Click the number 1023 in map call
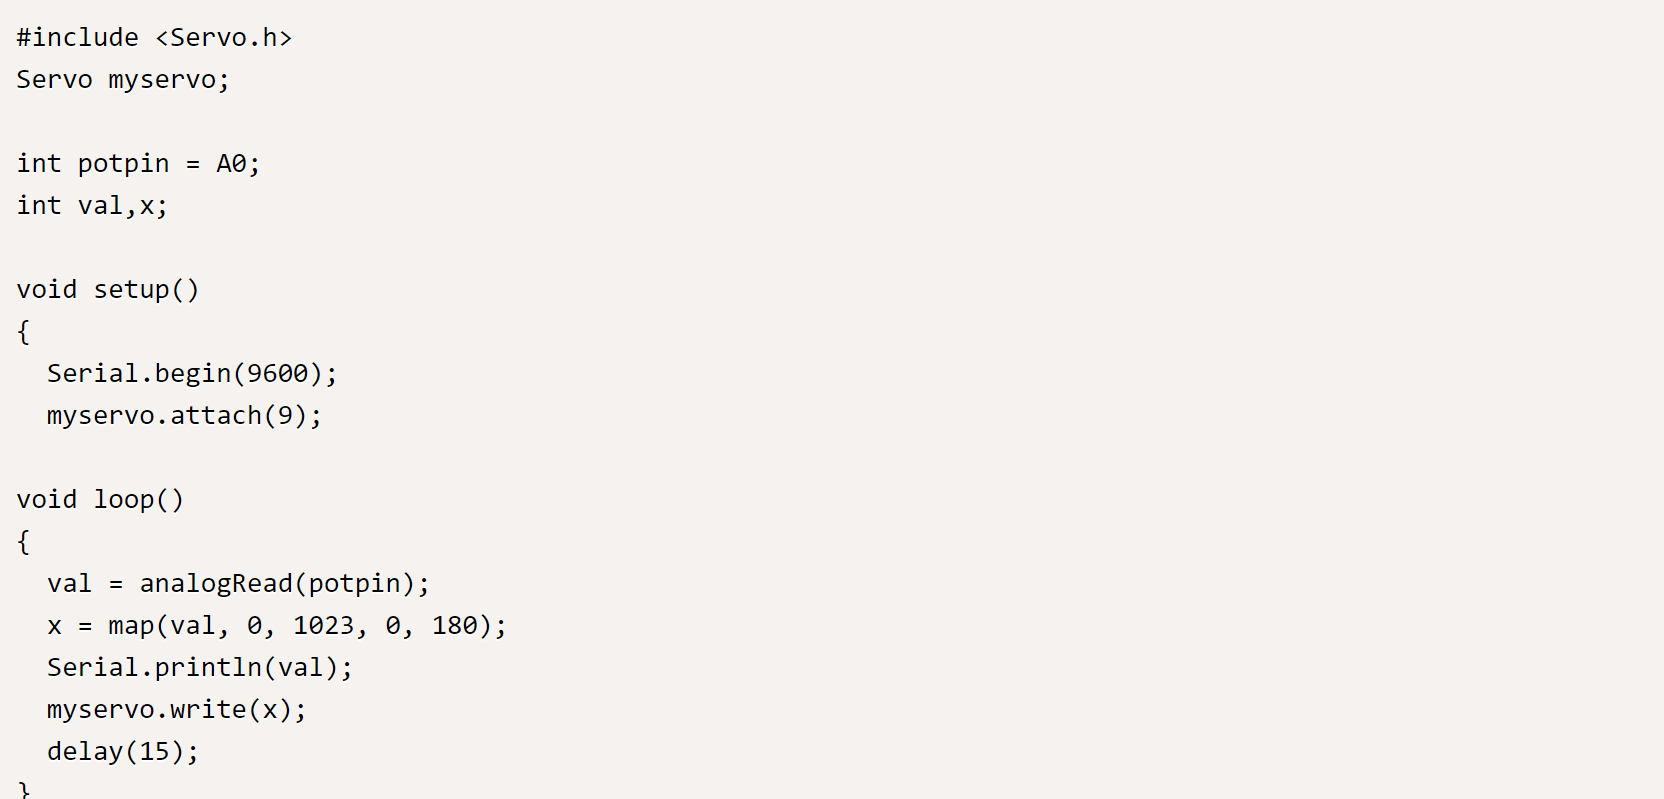Image resolution: width=1664 pixels, height=799 pixels. pyautogui.click(x=323, y=626)
